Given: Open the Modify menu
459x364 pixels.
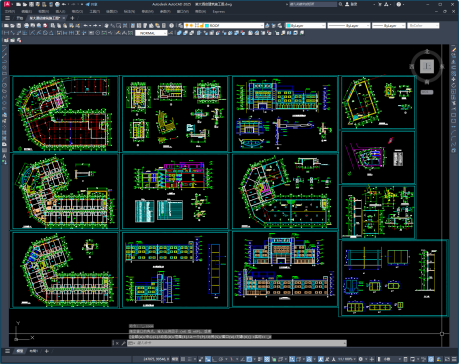Looking at the screenshot, I should coord(147,11).
